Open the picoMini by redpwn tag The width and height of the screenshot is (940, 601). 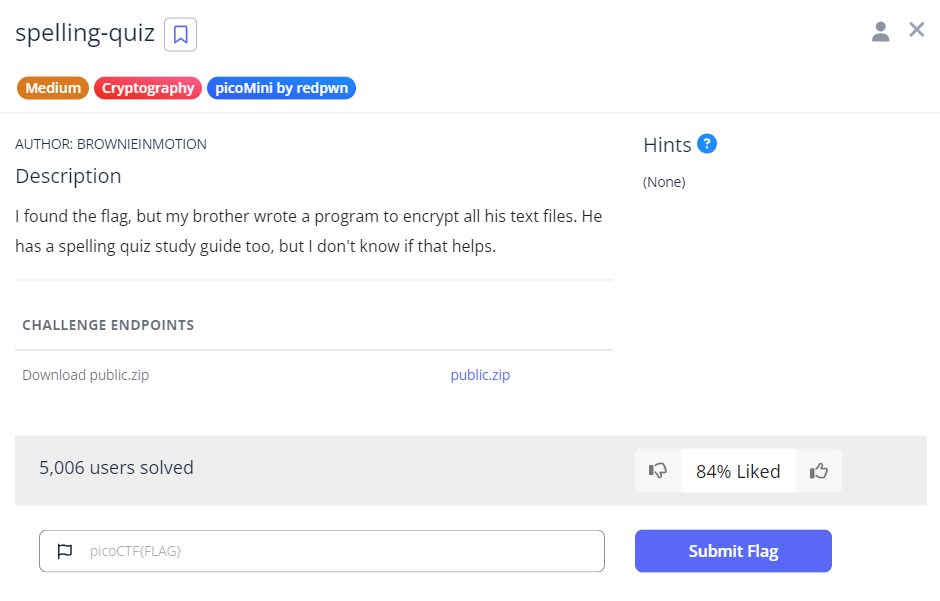pyautogui.click(x=281, y=88)
